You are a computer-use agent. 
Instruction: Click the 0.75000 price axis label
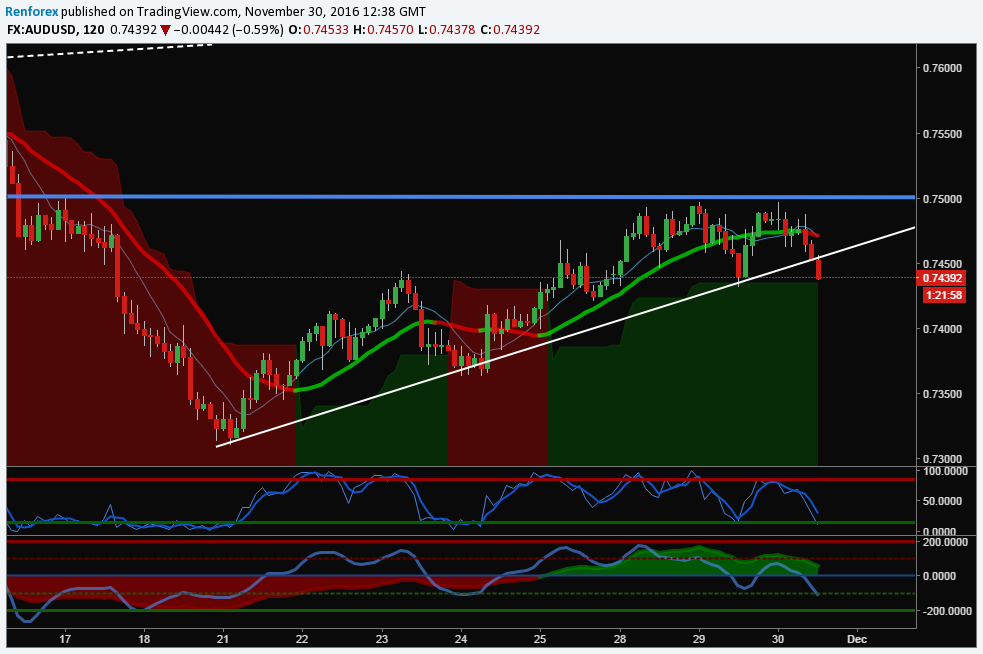pyautogui.click(x=942, y=199)
